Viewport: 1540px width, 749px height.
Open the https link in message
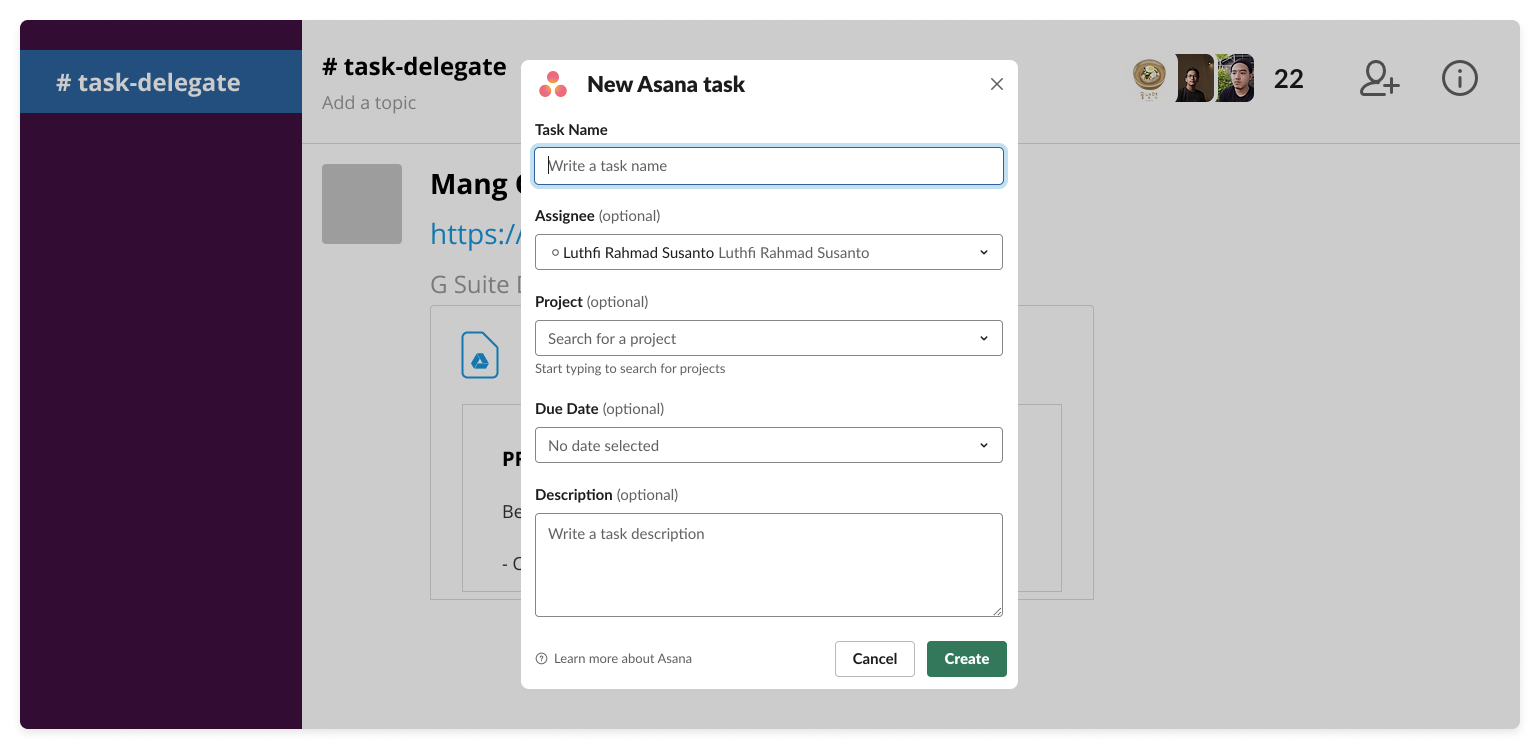tap(476, 233)
